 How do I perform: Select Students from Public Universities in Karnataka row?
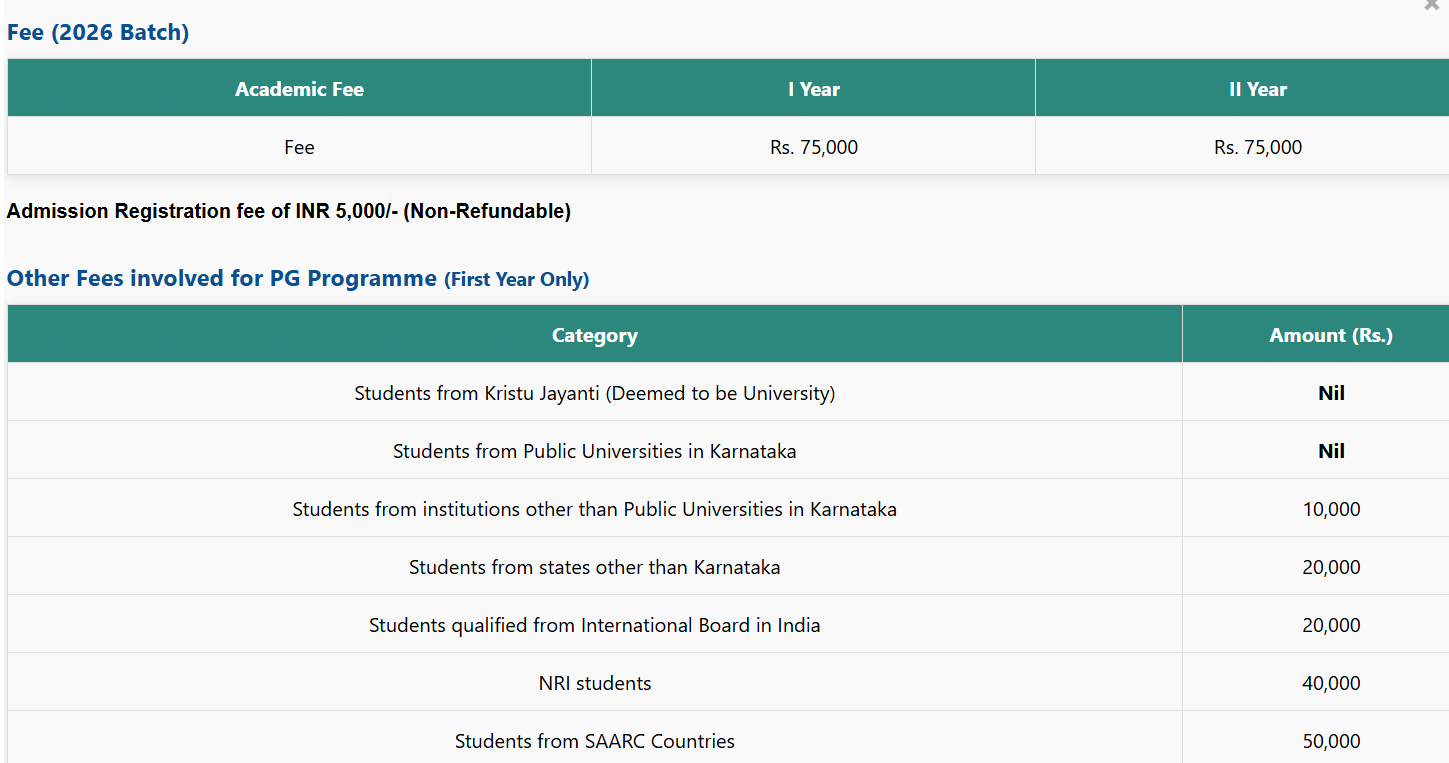pos(594,451)
